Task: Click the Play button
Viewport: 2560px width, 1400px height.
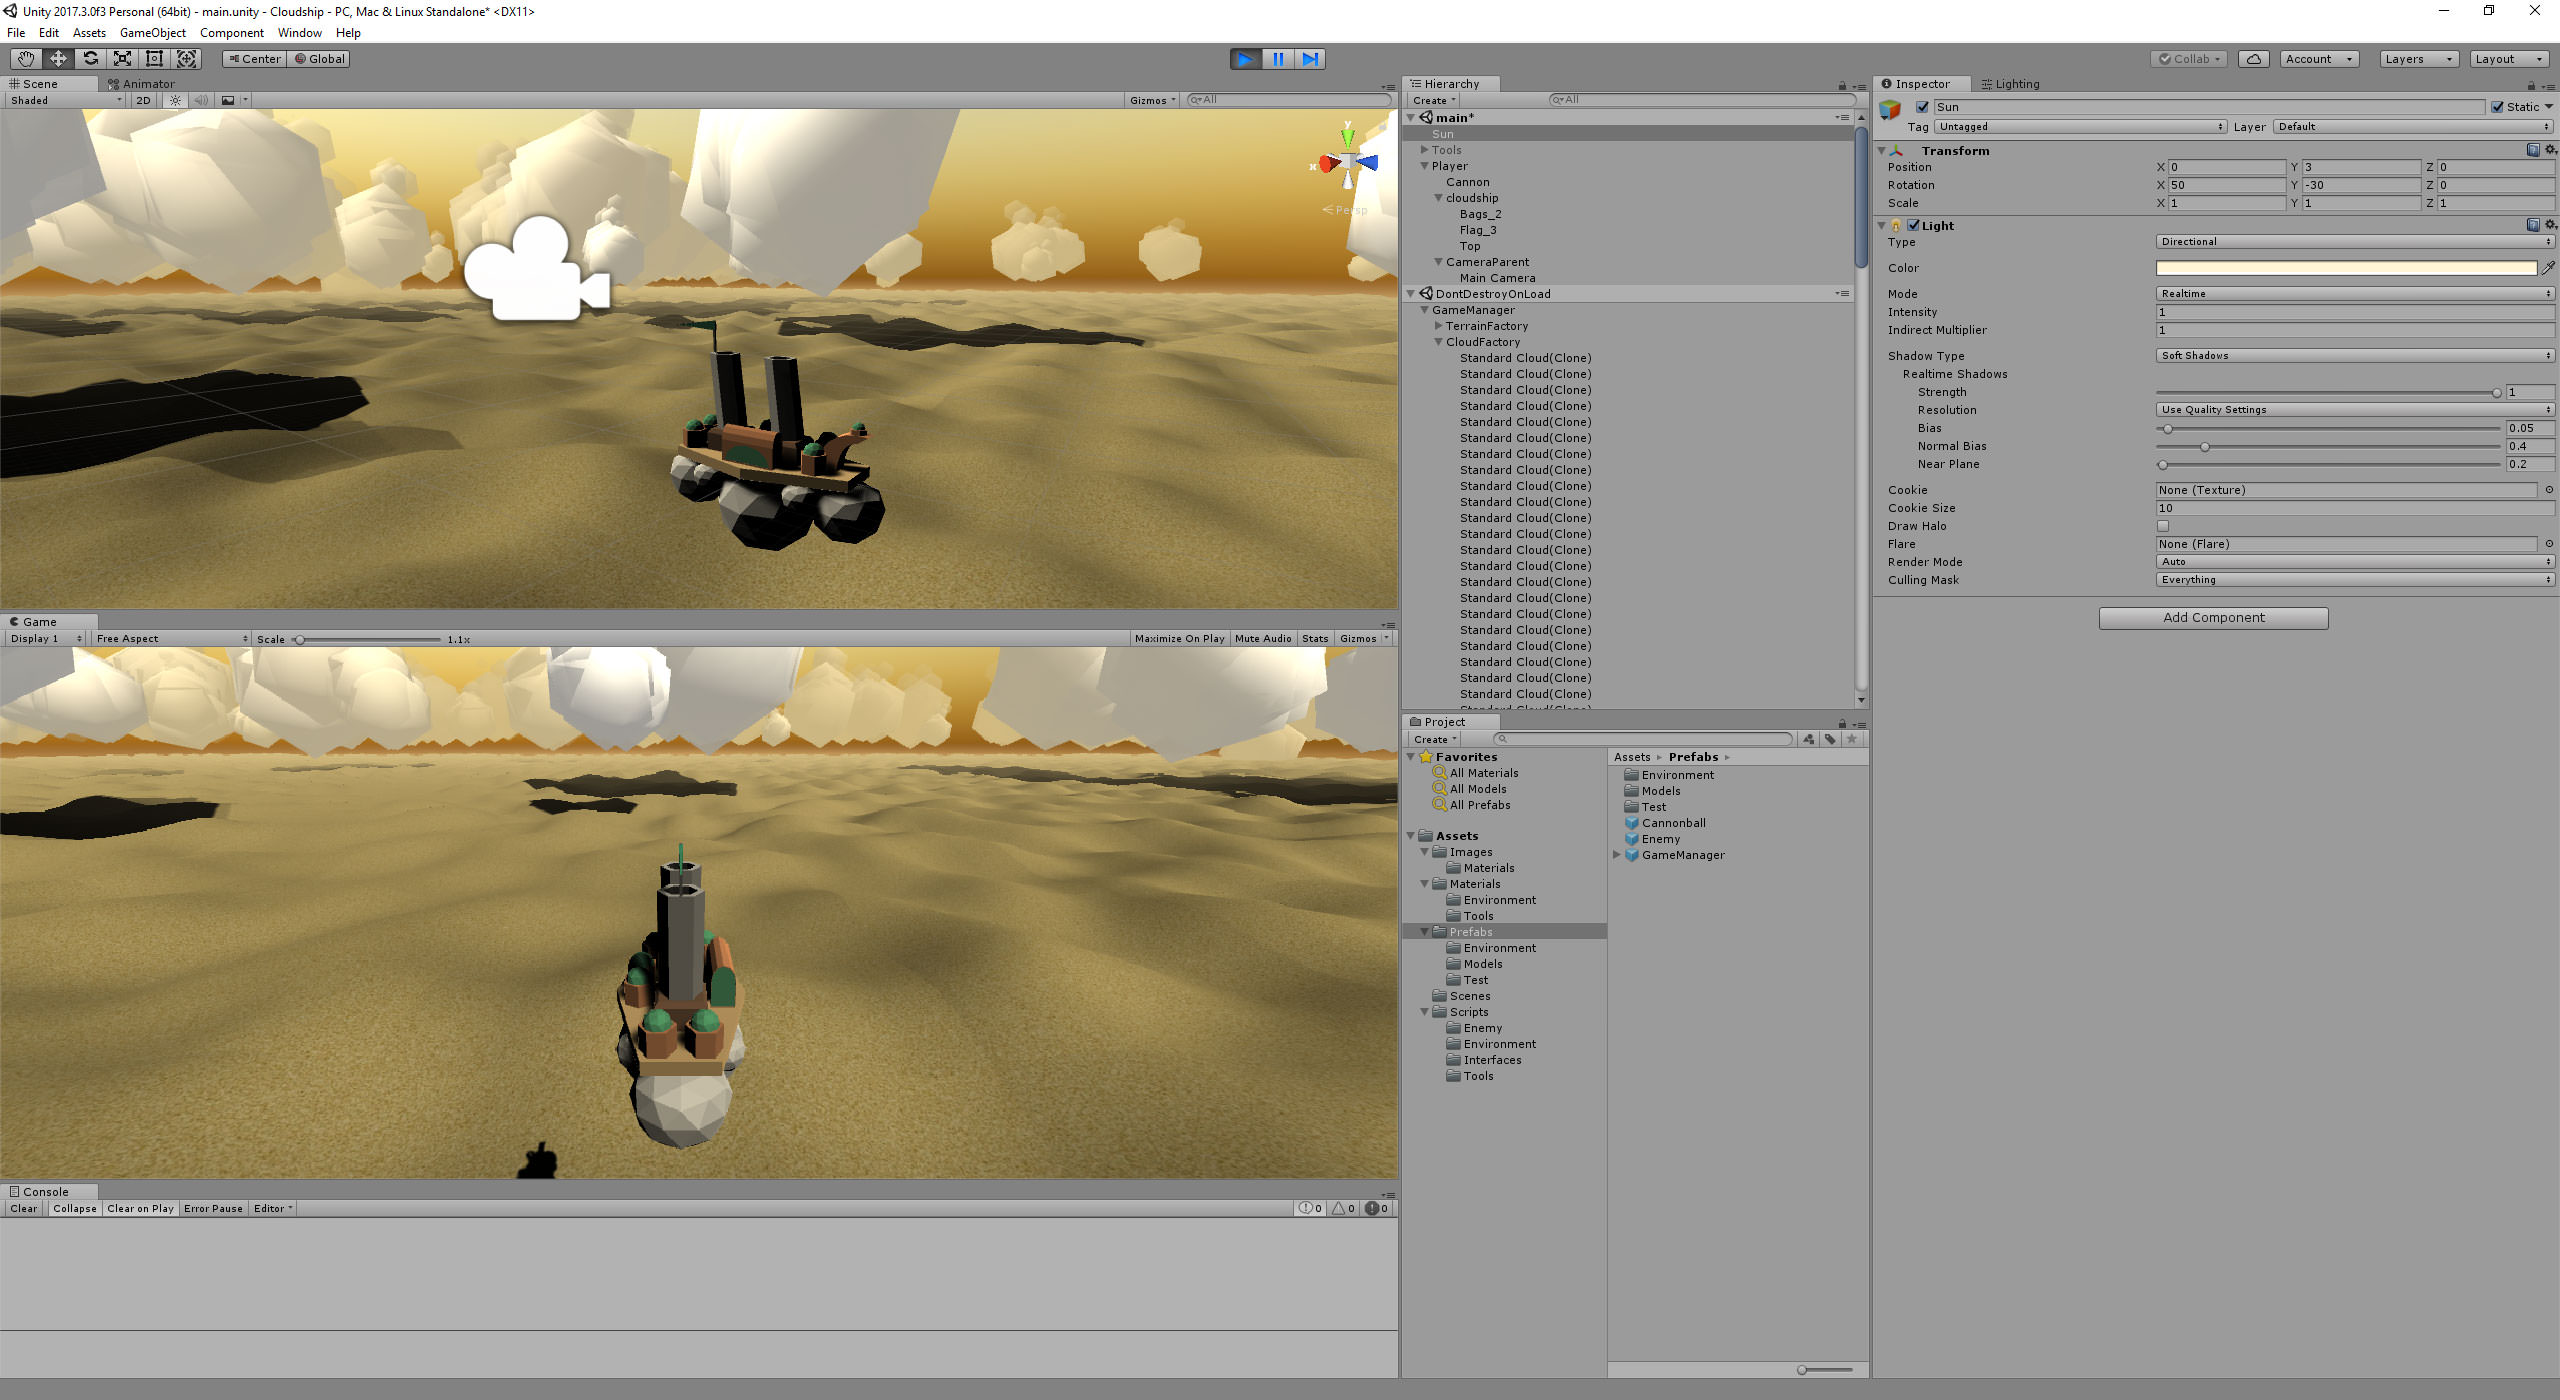Action: (x=1245, y=59)
